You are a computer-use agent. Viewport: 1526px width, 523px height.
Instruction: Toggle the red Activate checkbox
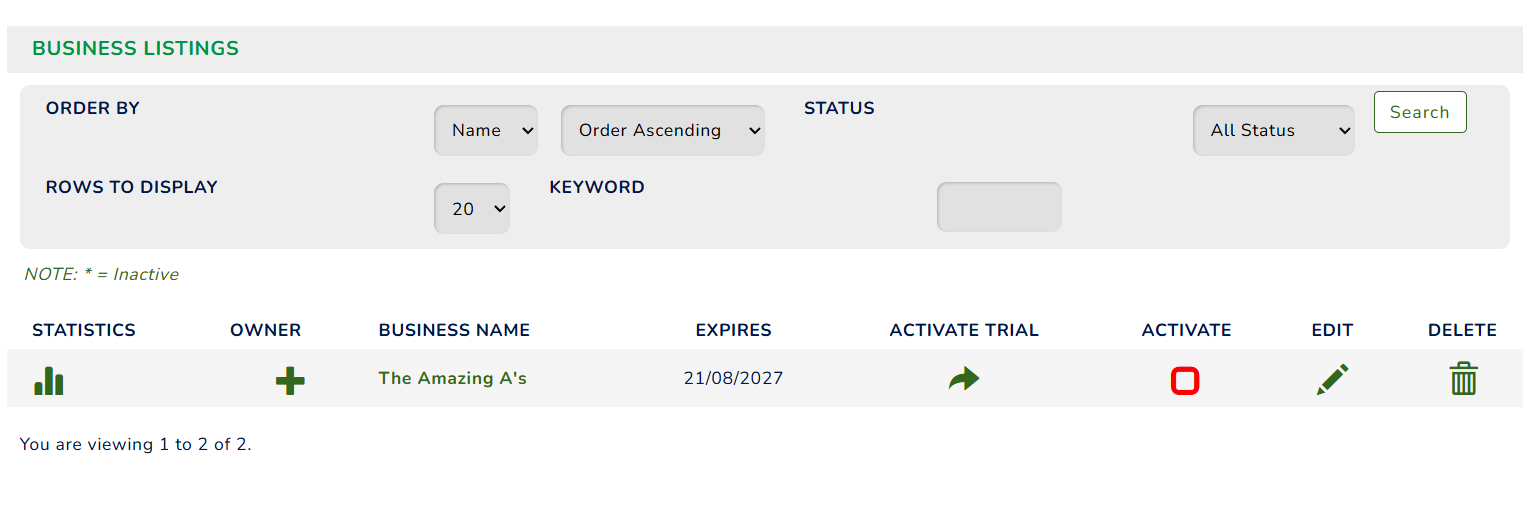[1185, 381]
